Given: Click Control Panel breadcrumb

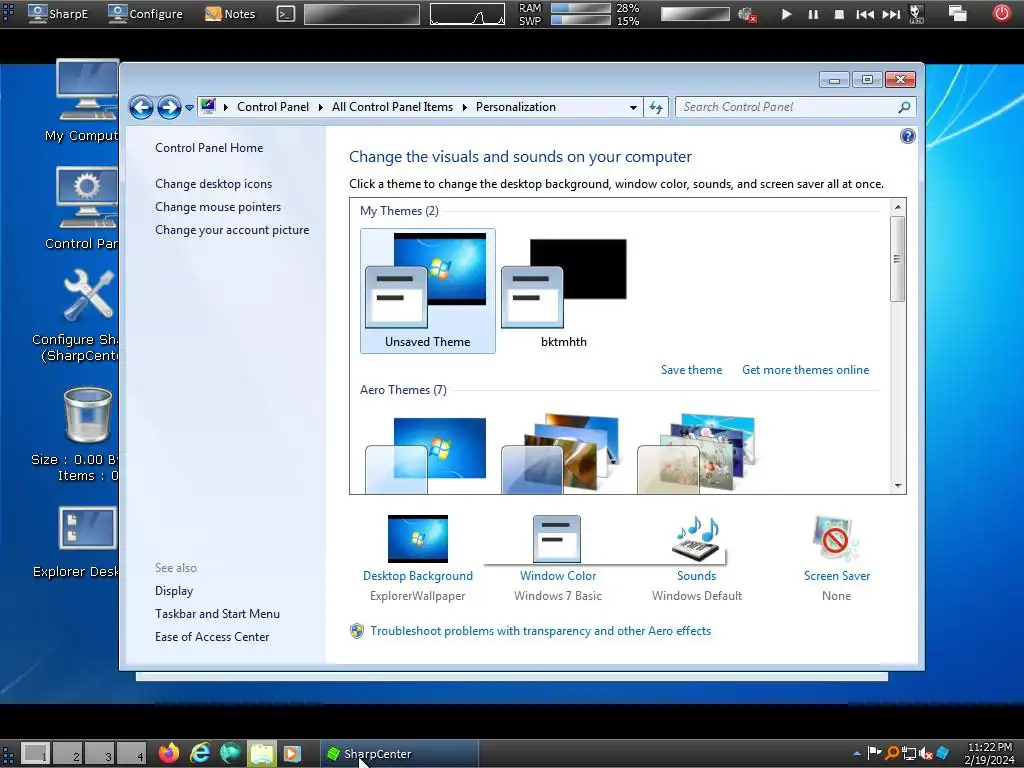Looking at the screenshot, I should pyautogui.click(x=273, y=107).
